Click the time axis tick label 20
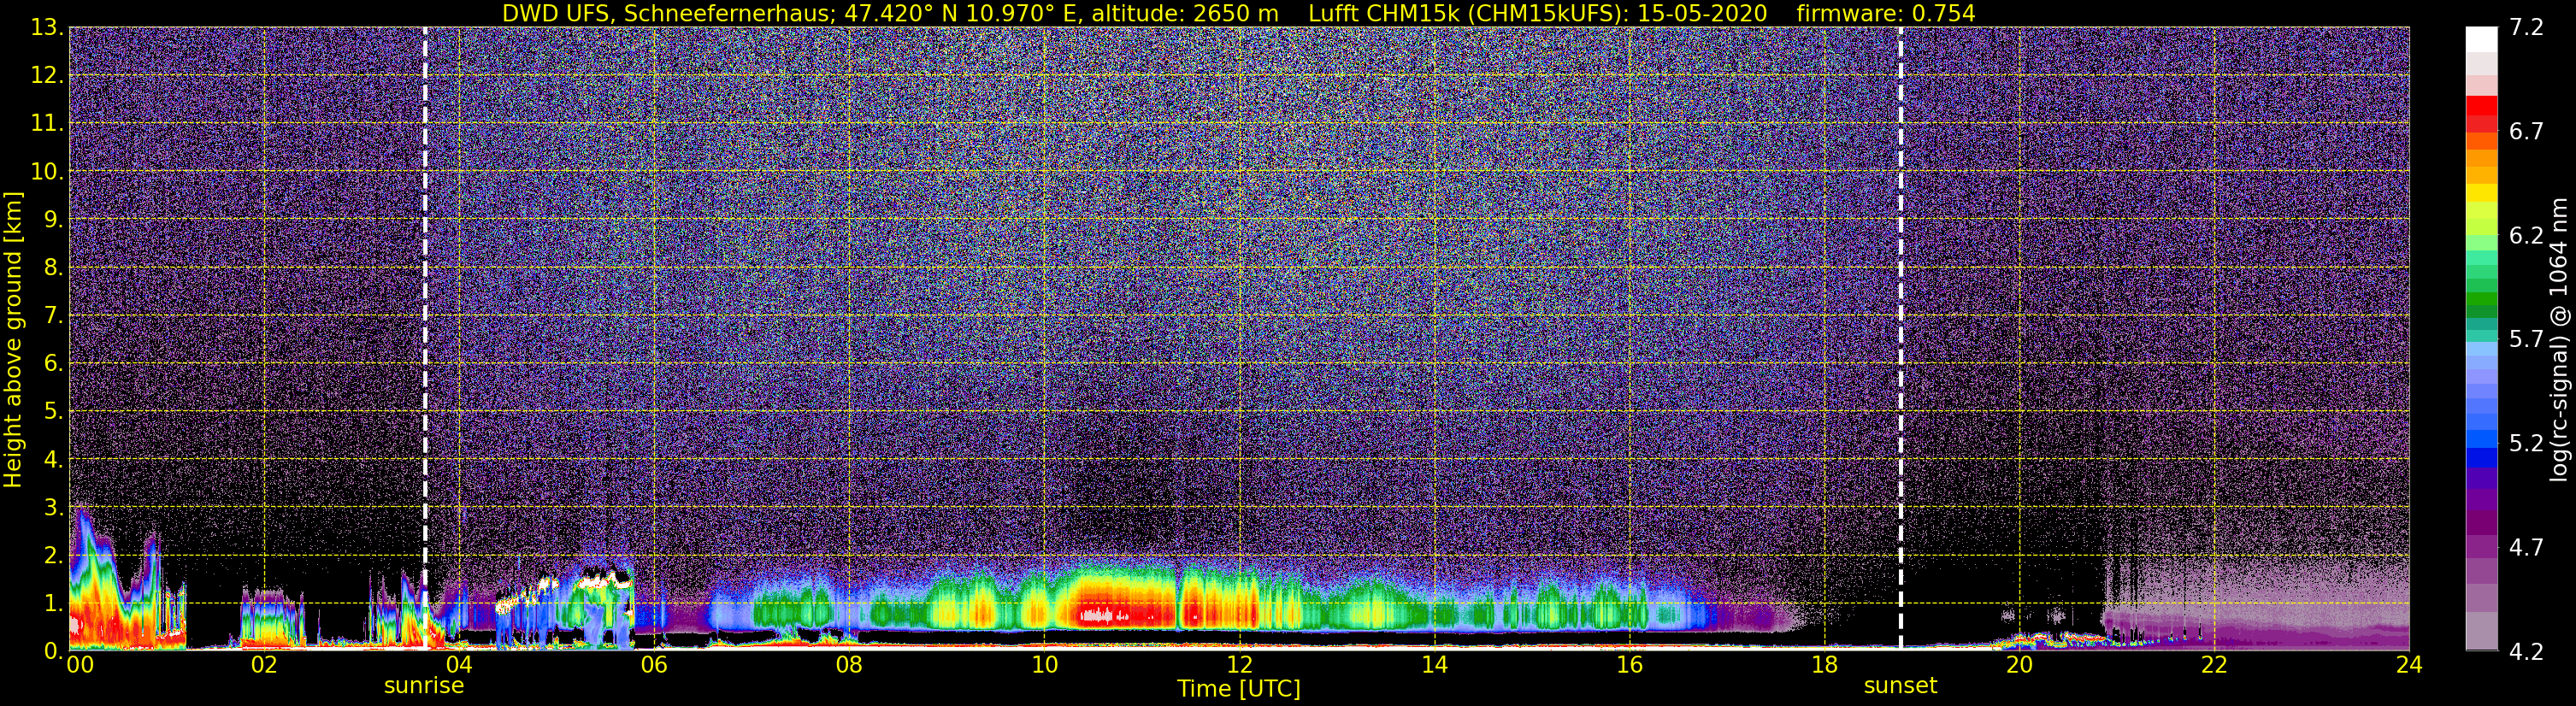The width and height of the screenshot is (2576, 706). (2019, 665)
